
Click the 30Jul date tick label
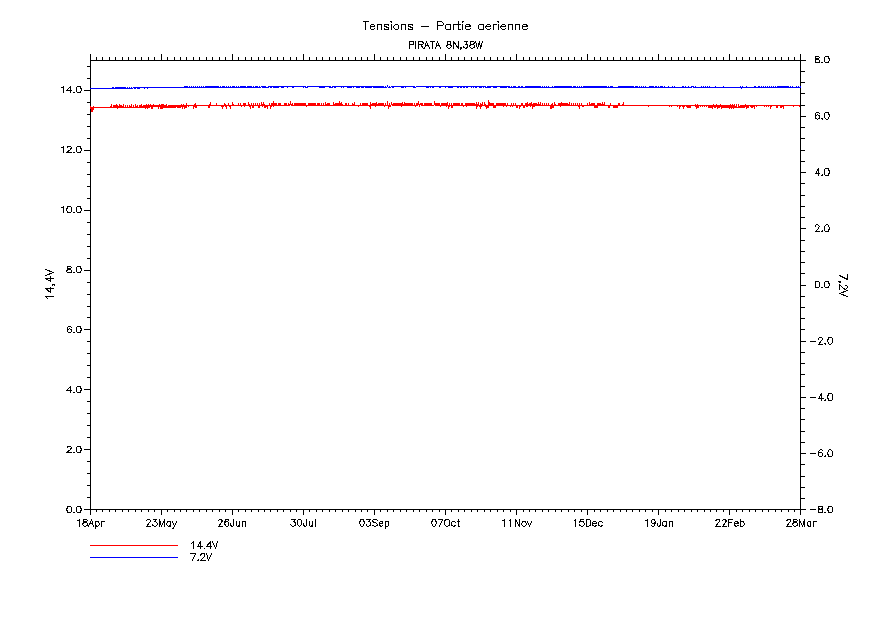pyautogui.click(x=303, y=522)
